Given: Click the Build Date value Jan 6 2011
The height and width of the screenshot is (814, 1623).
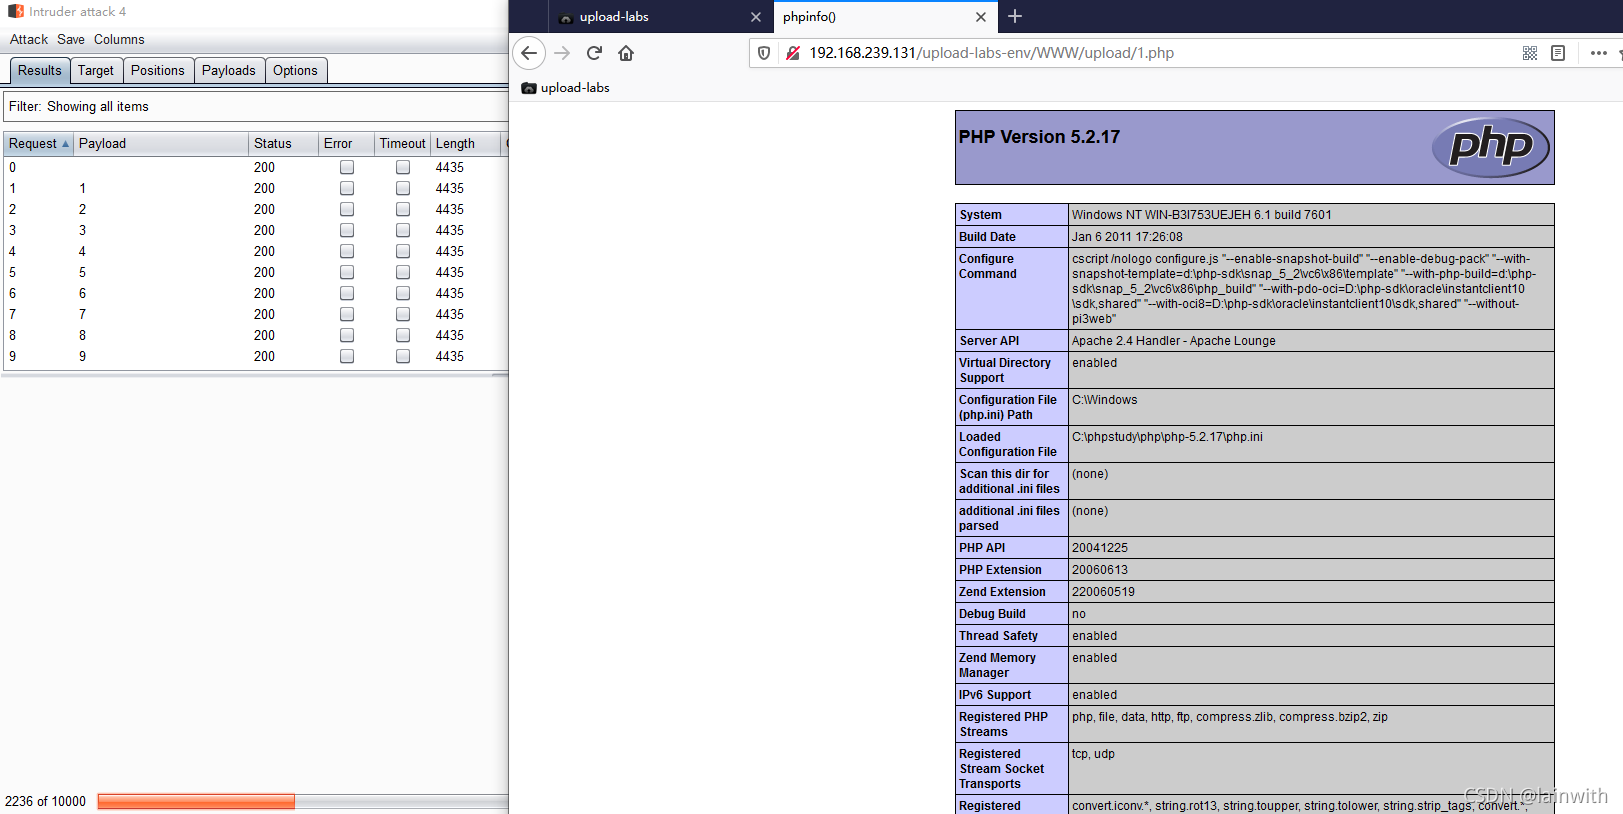Looking at the screenshot, I should tap(1127, 237).
